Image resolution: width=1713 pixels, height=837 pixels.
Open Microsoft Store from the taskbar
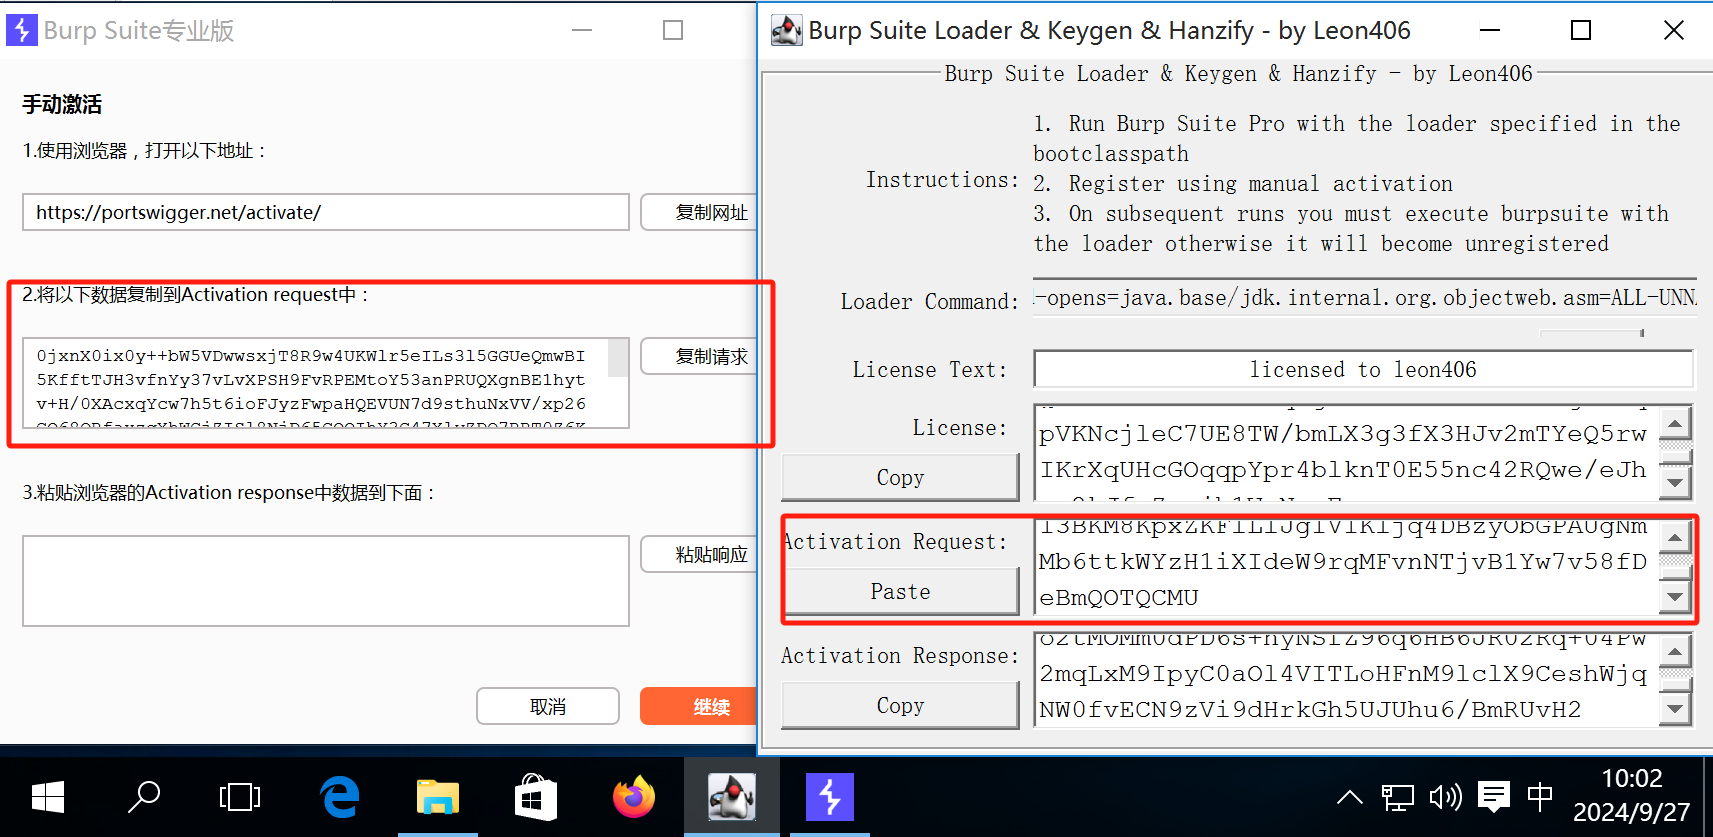535,797
